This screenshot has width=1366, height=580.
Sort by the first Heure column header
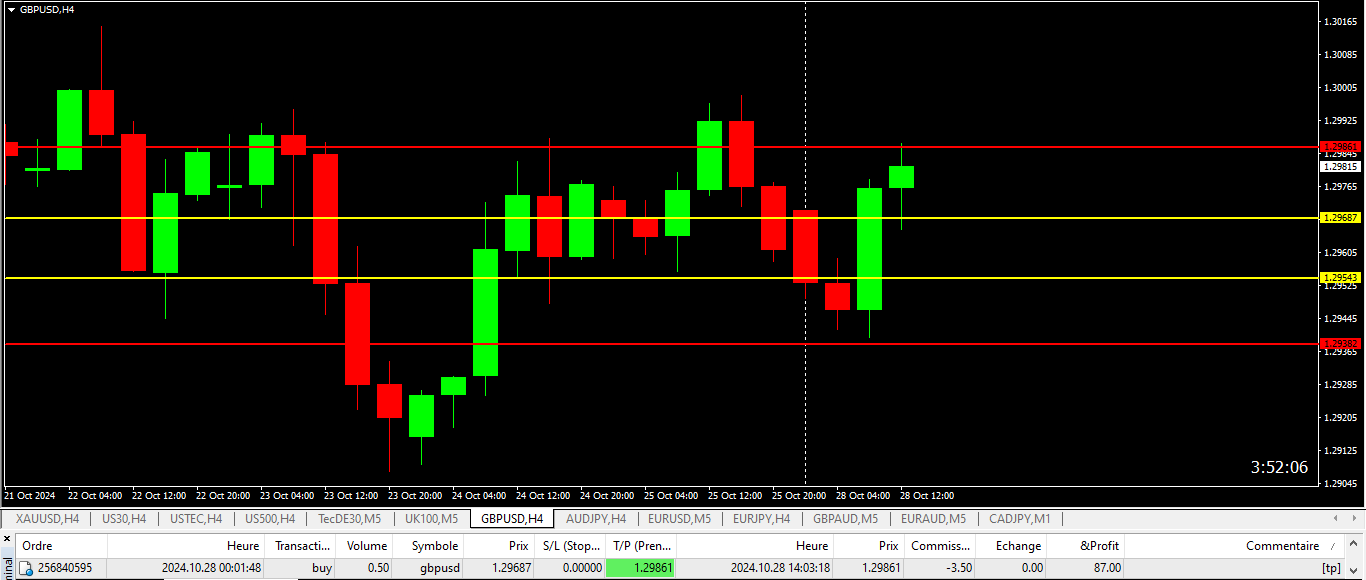point(186,546)
